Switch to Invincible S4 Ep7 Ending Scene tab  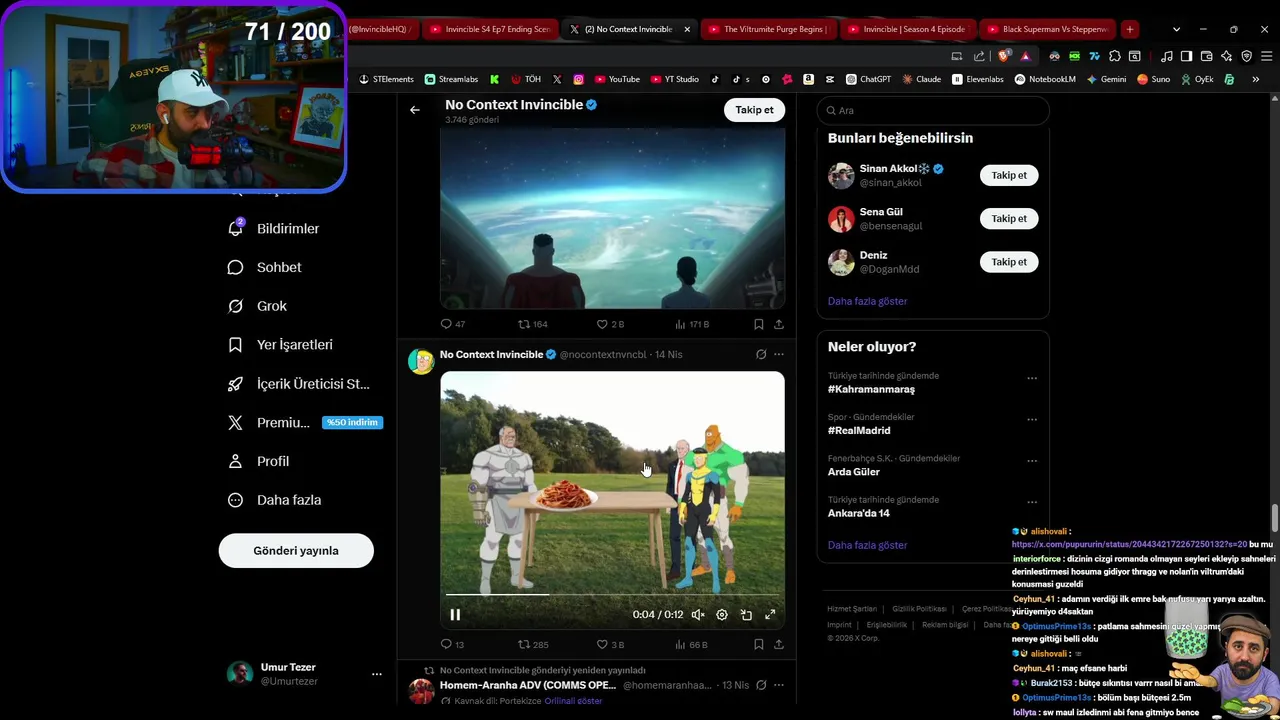(x=489, y=29)
